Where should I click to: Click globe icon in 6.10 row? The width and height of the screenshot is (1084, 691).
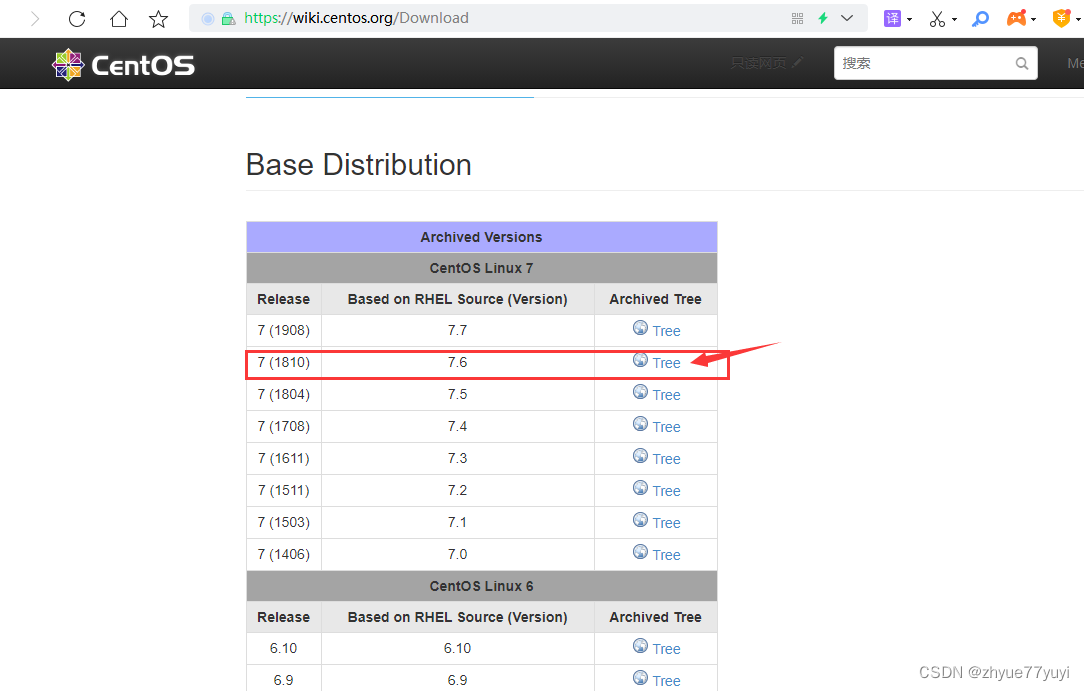(x=640, y=645)
